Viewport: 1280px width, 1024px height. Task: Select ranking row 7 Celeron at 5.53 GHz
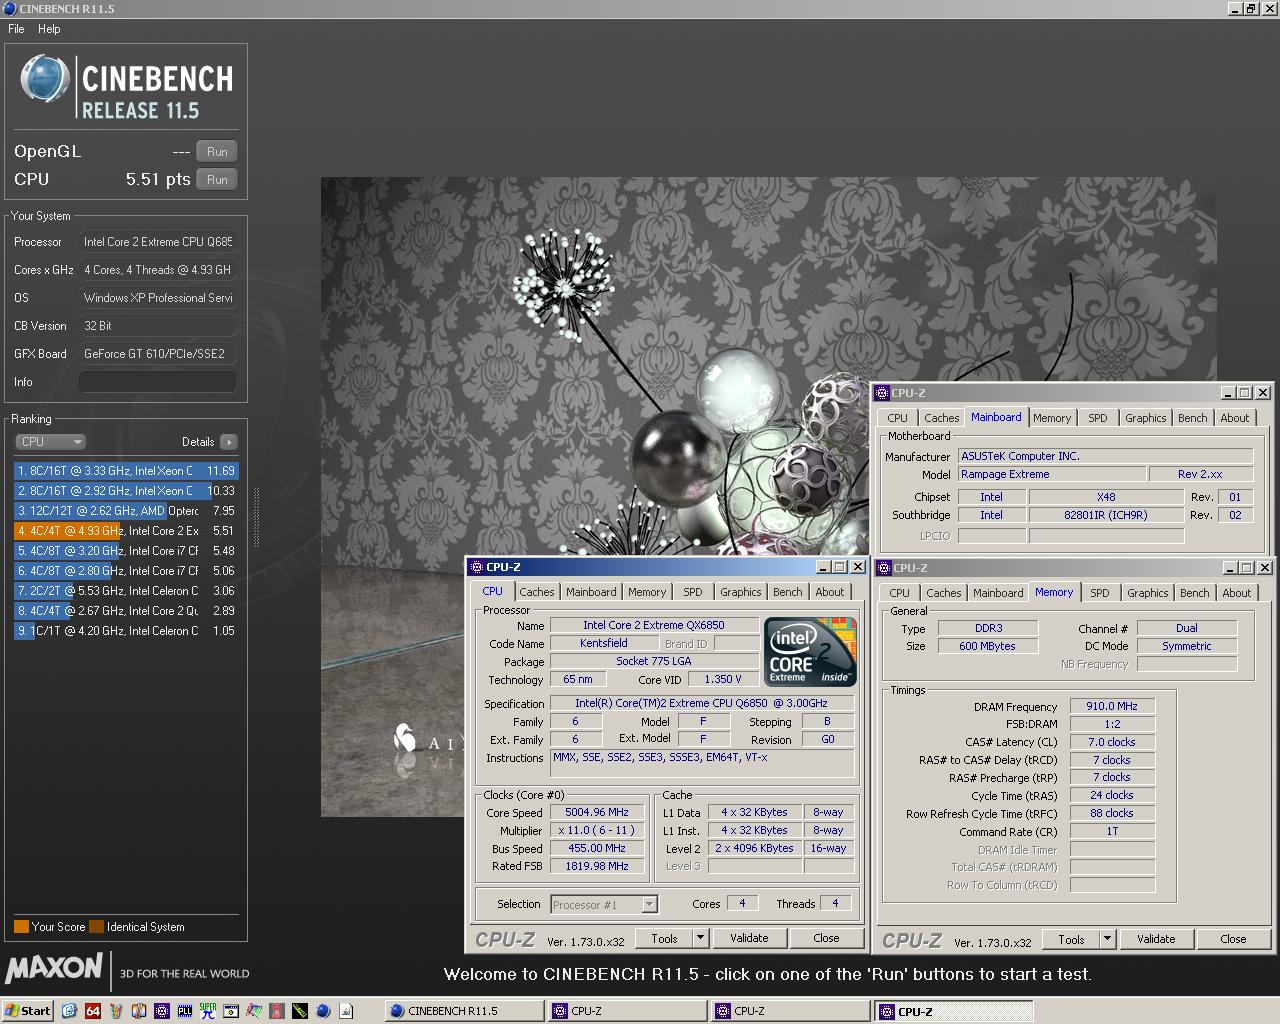[126, 590]
